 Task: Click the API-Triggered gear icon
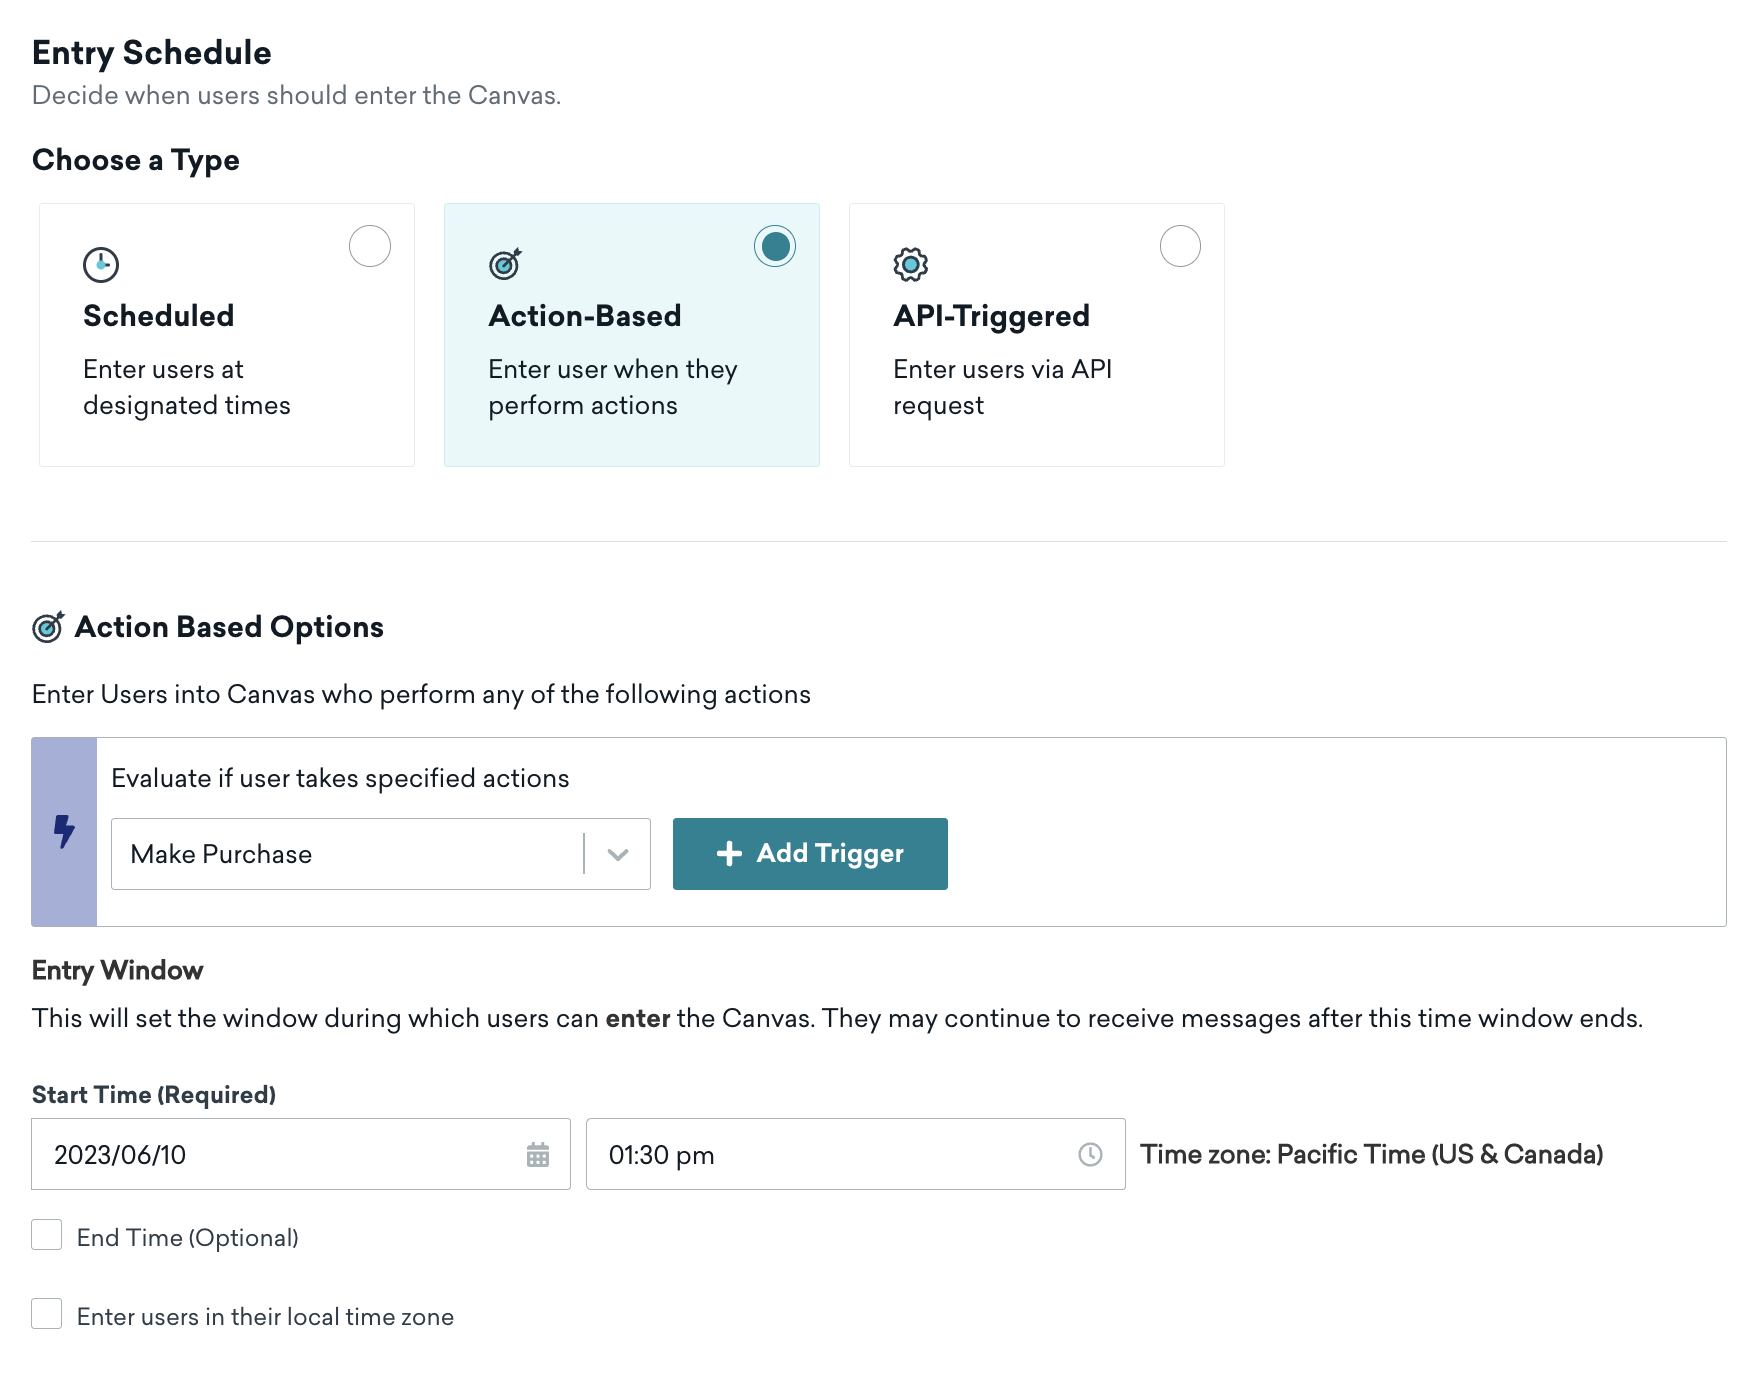click(910, 264)
